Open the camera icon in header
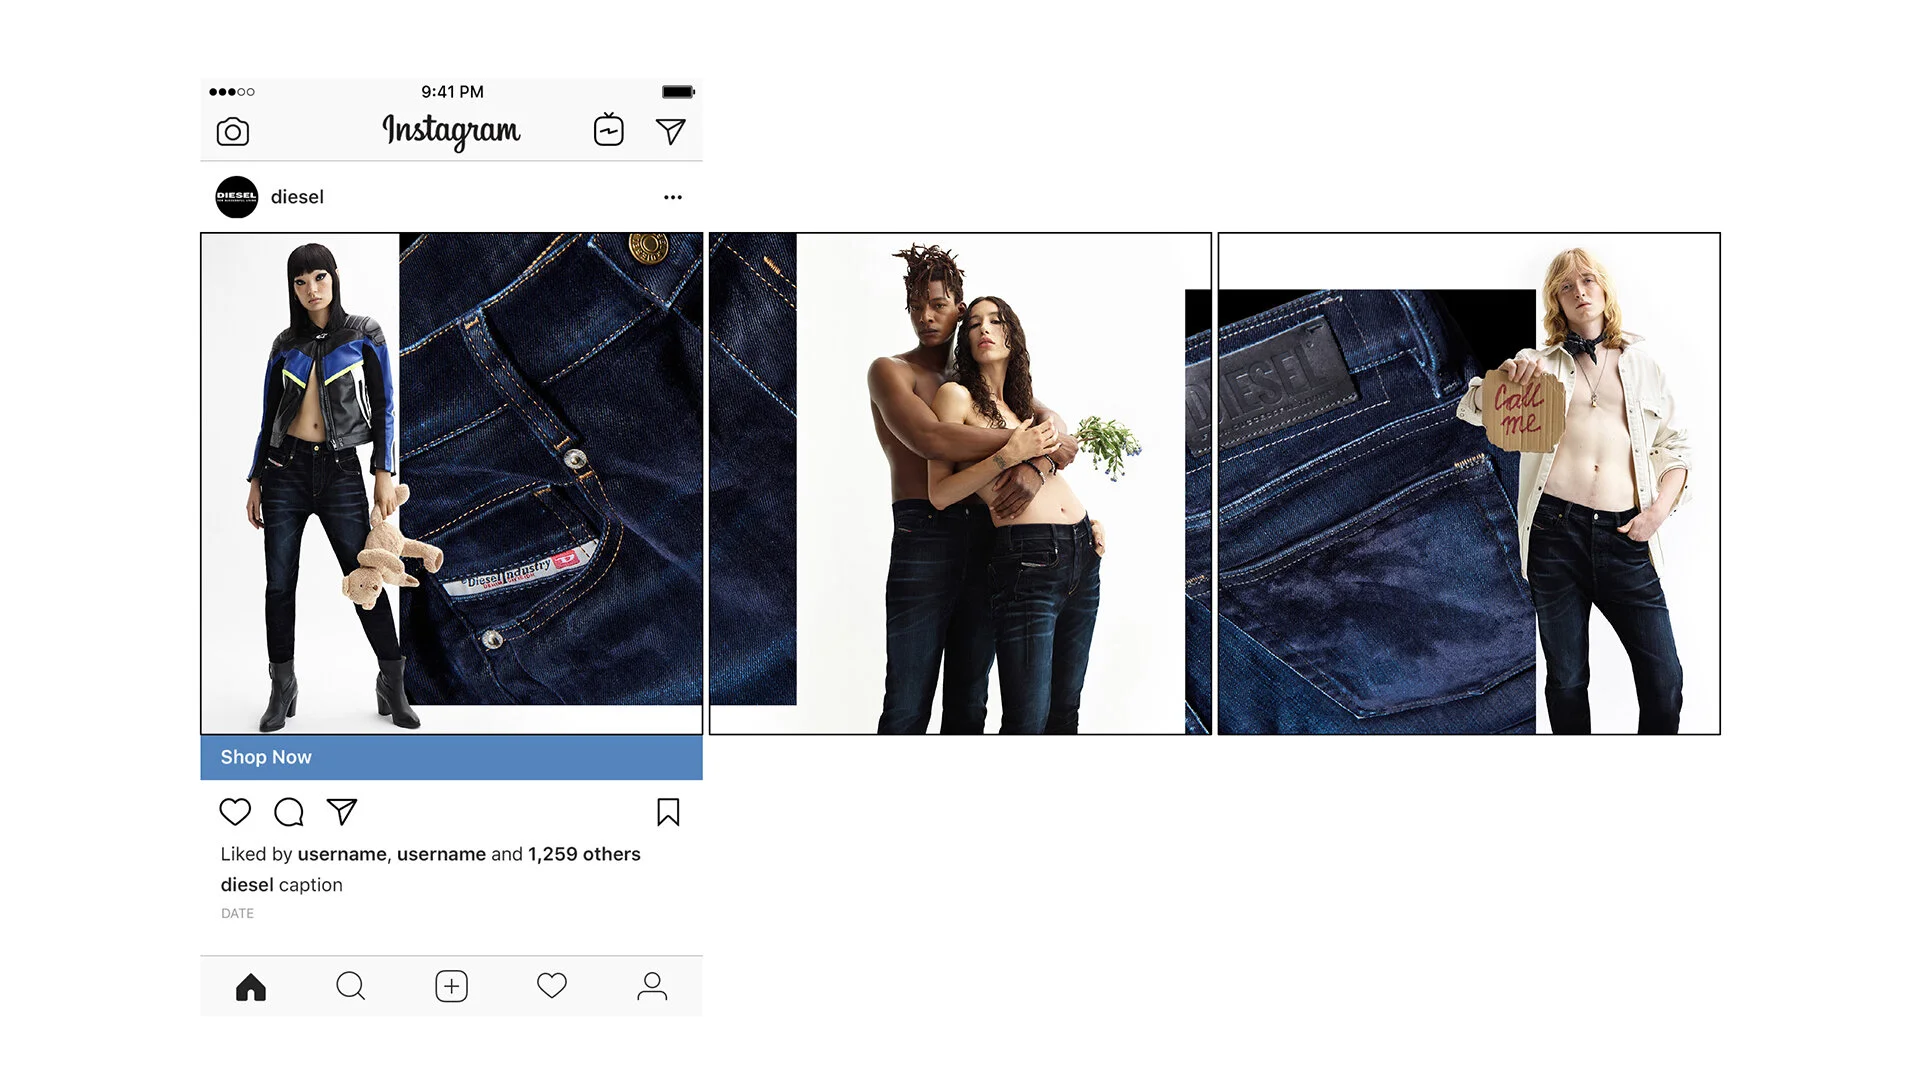This screenshot has height=1080, width=1920. [x=233, y=132]
